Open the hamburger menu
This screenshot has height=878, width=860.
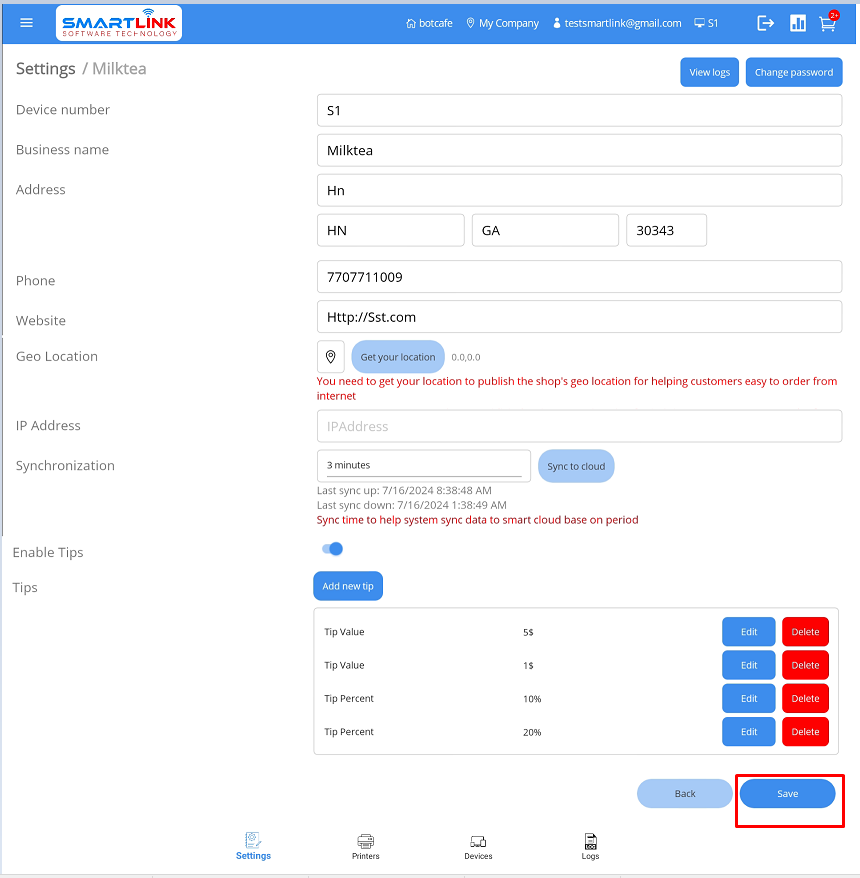[27, 23]
